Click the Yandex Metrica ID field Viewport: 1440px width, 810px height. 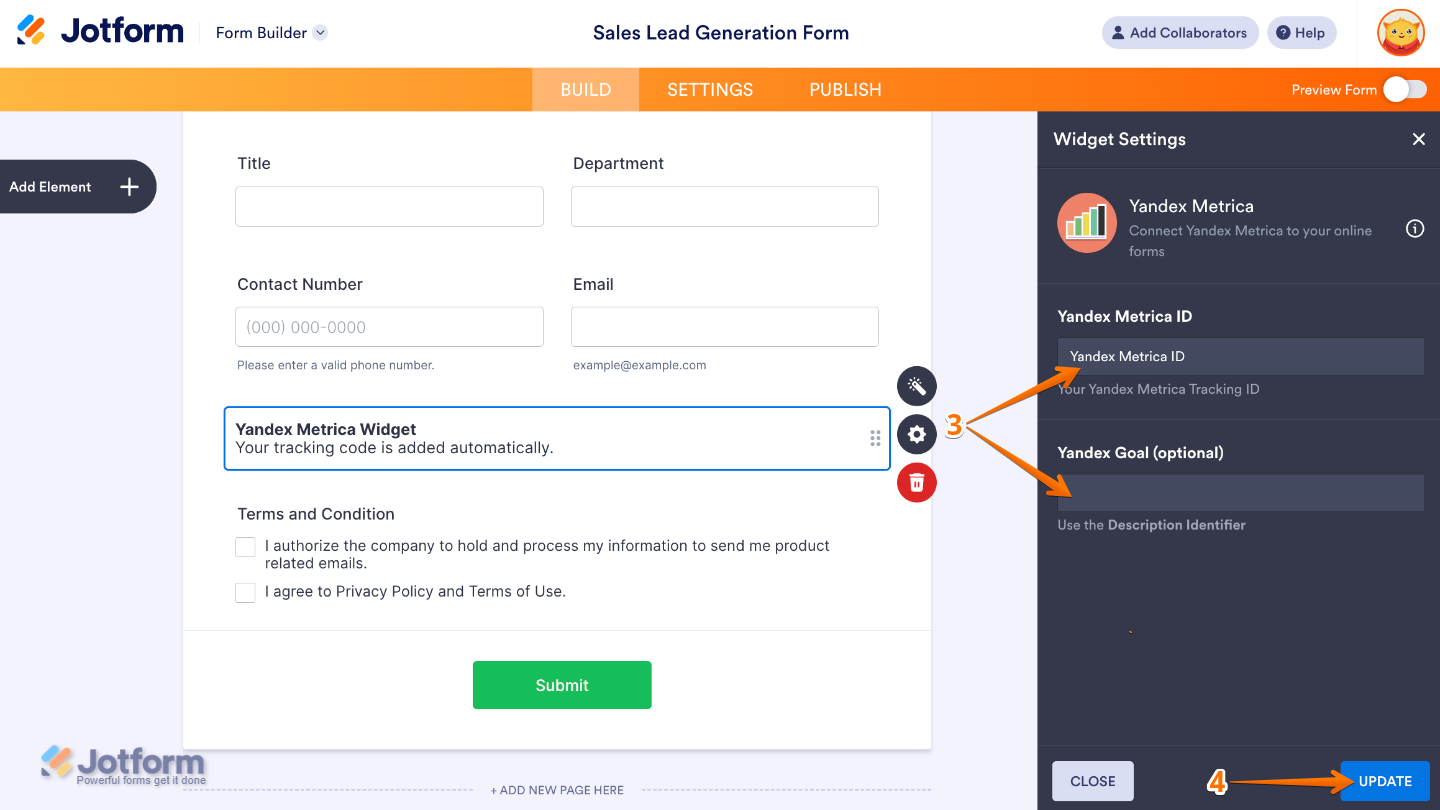[1240, 357]
